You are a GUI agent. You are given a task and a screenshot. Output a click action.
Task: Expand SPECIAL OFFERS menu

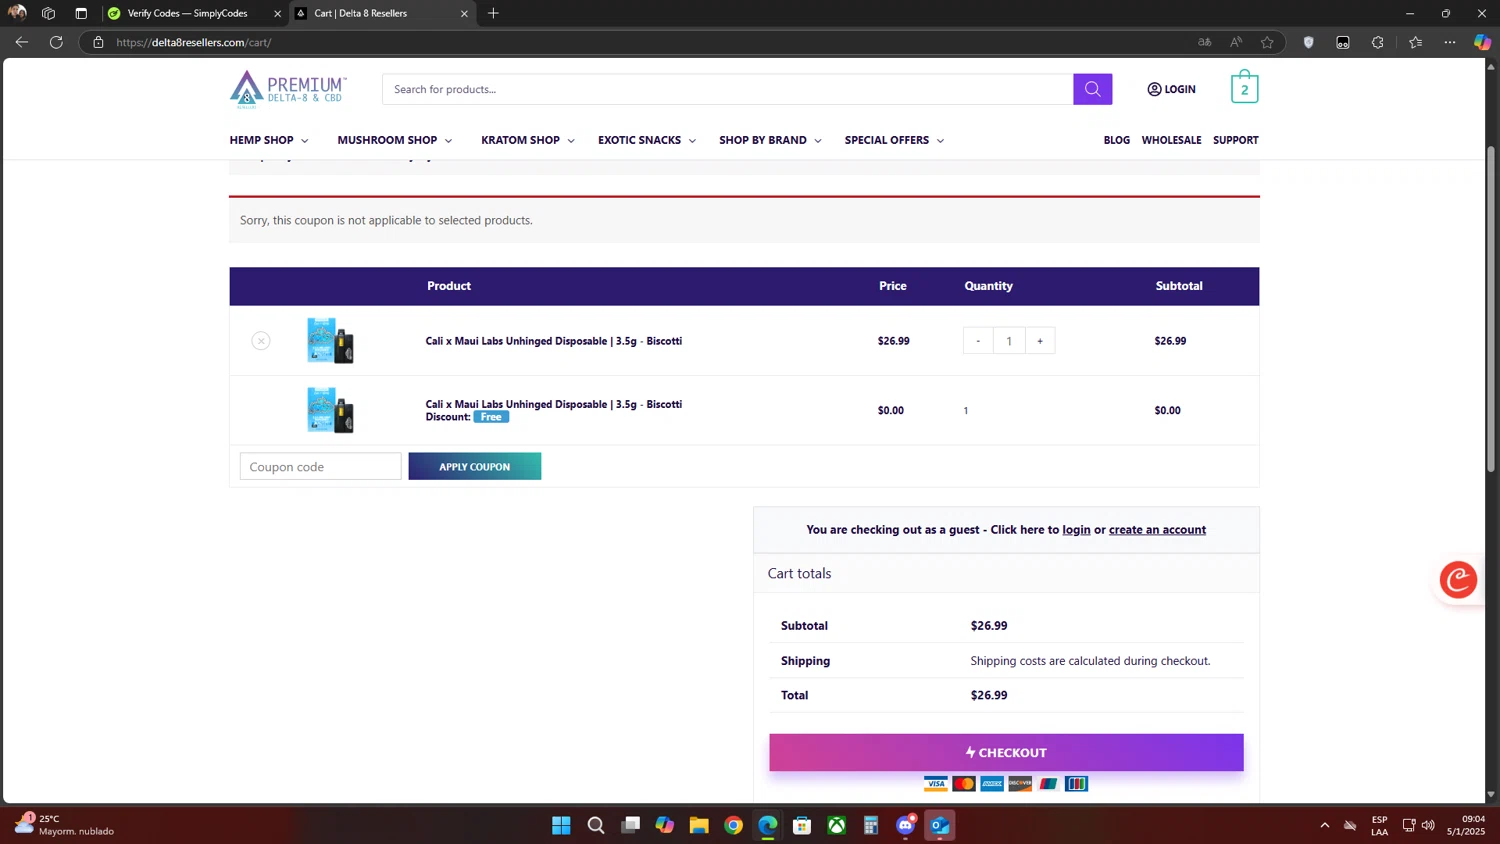tap(894, 140)
